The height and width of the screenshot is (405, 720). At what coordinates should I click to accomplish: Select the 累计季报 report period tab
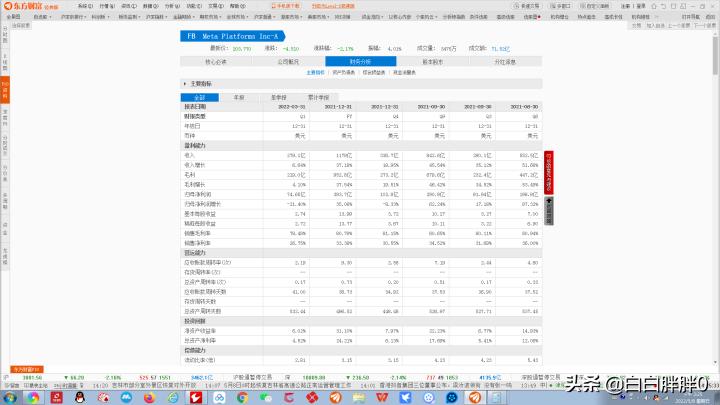(318, 97)
